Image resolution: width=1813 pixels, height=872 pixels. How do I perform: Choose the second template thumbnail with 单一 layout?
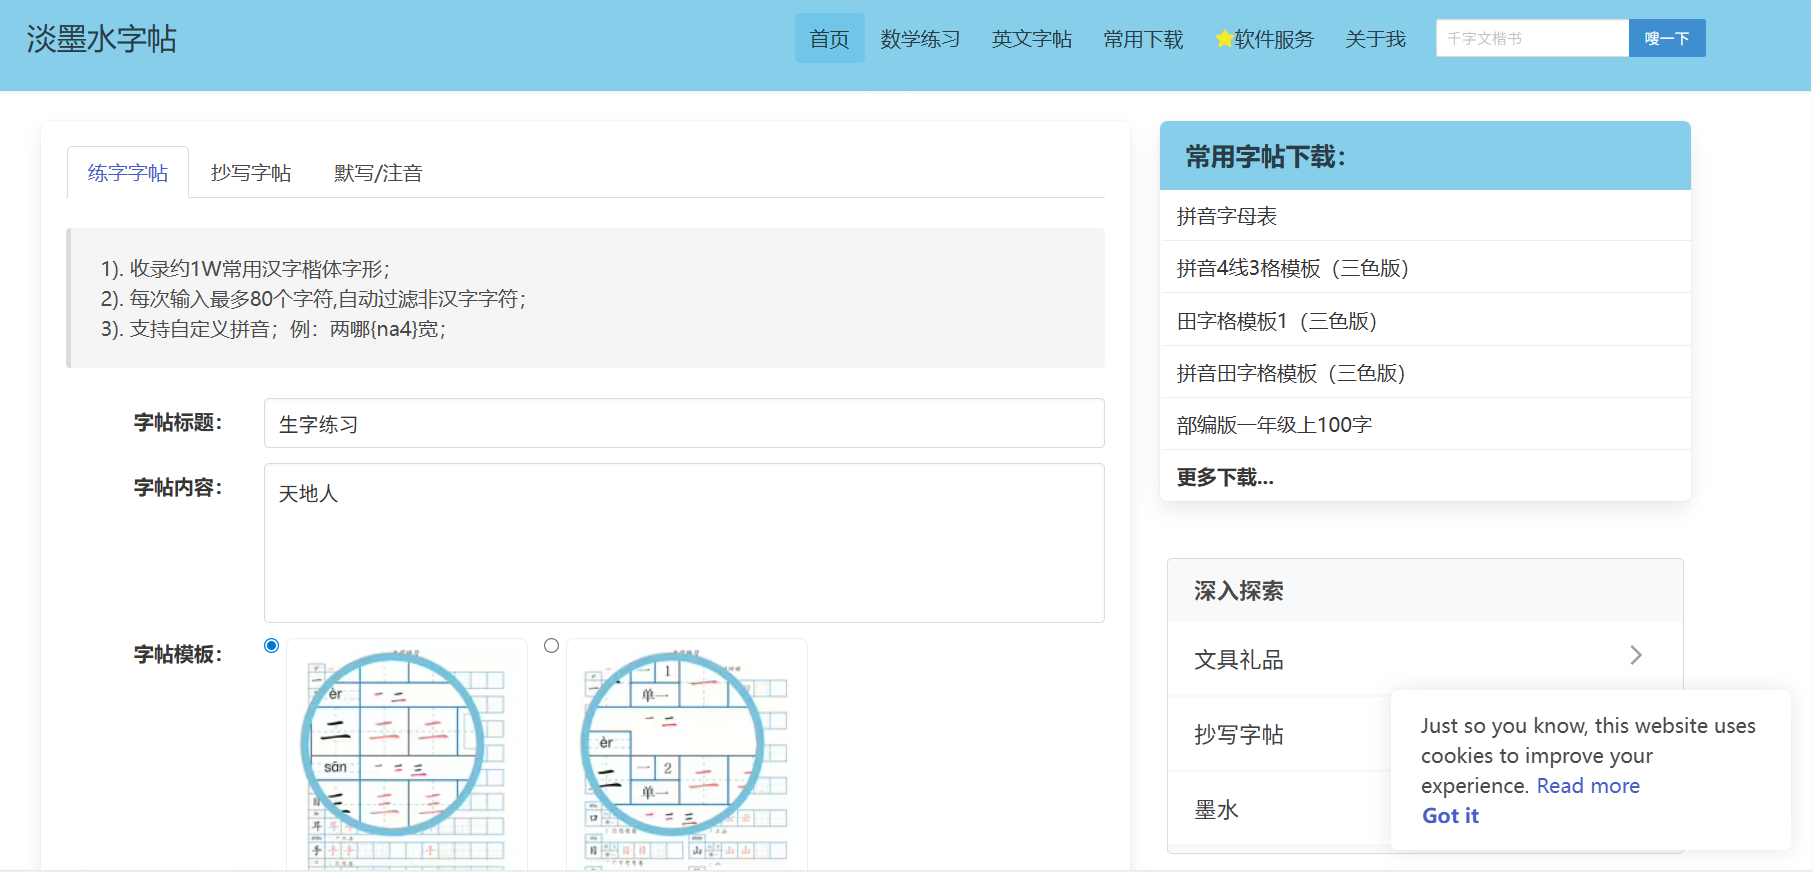687,755
